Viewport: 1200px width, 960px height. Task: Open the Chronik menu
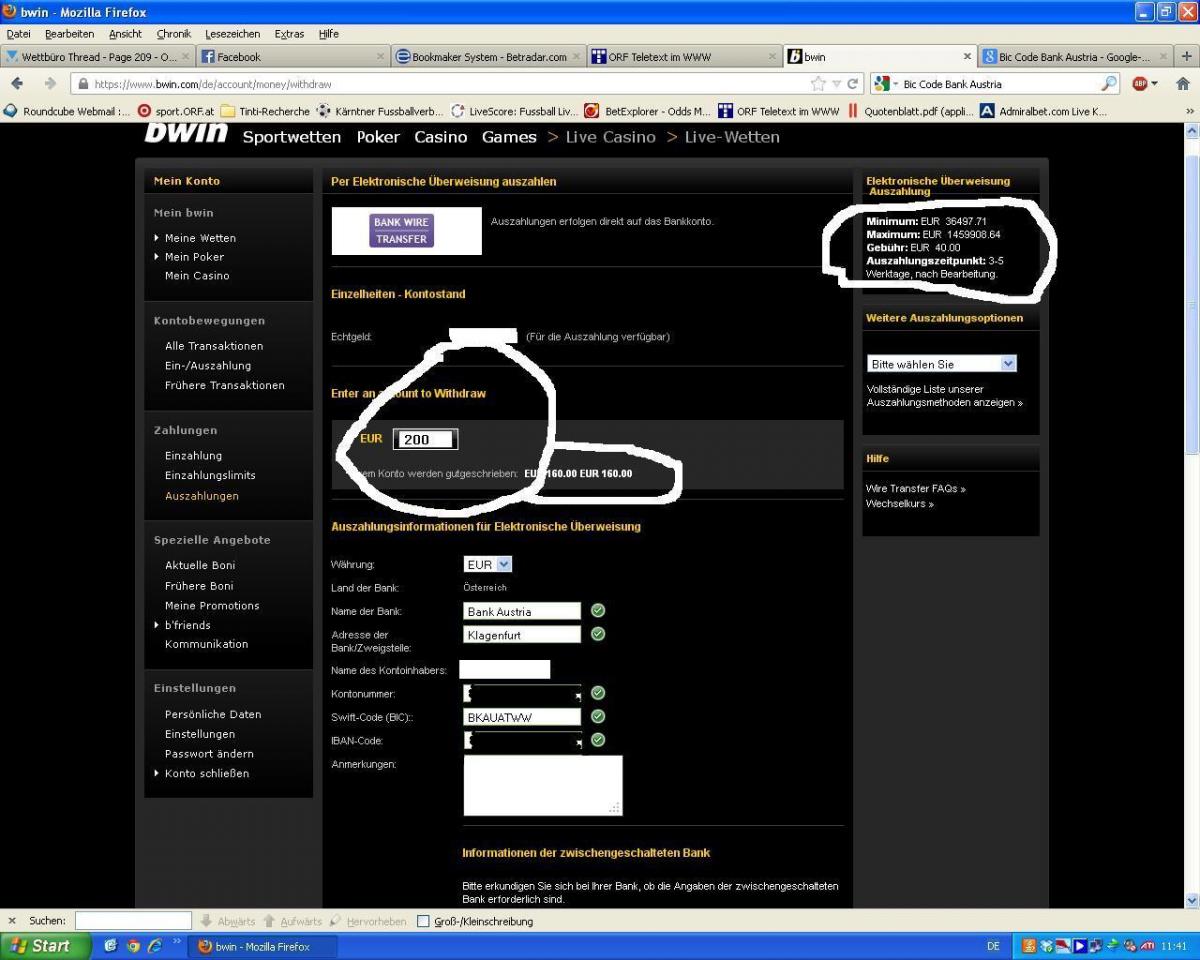pos(173,34)
